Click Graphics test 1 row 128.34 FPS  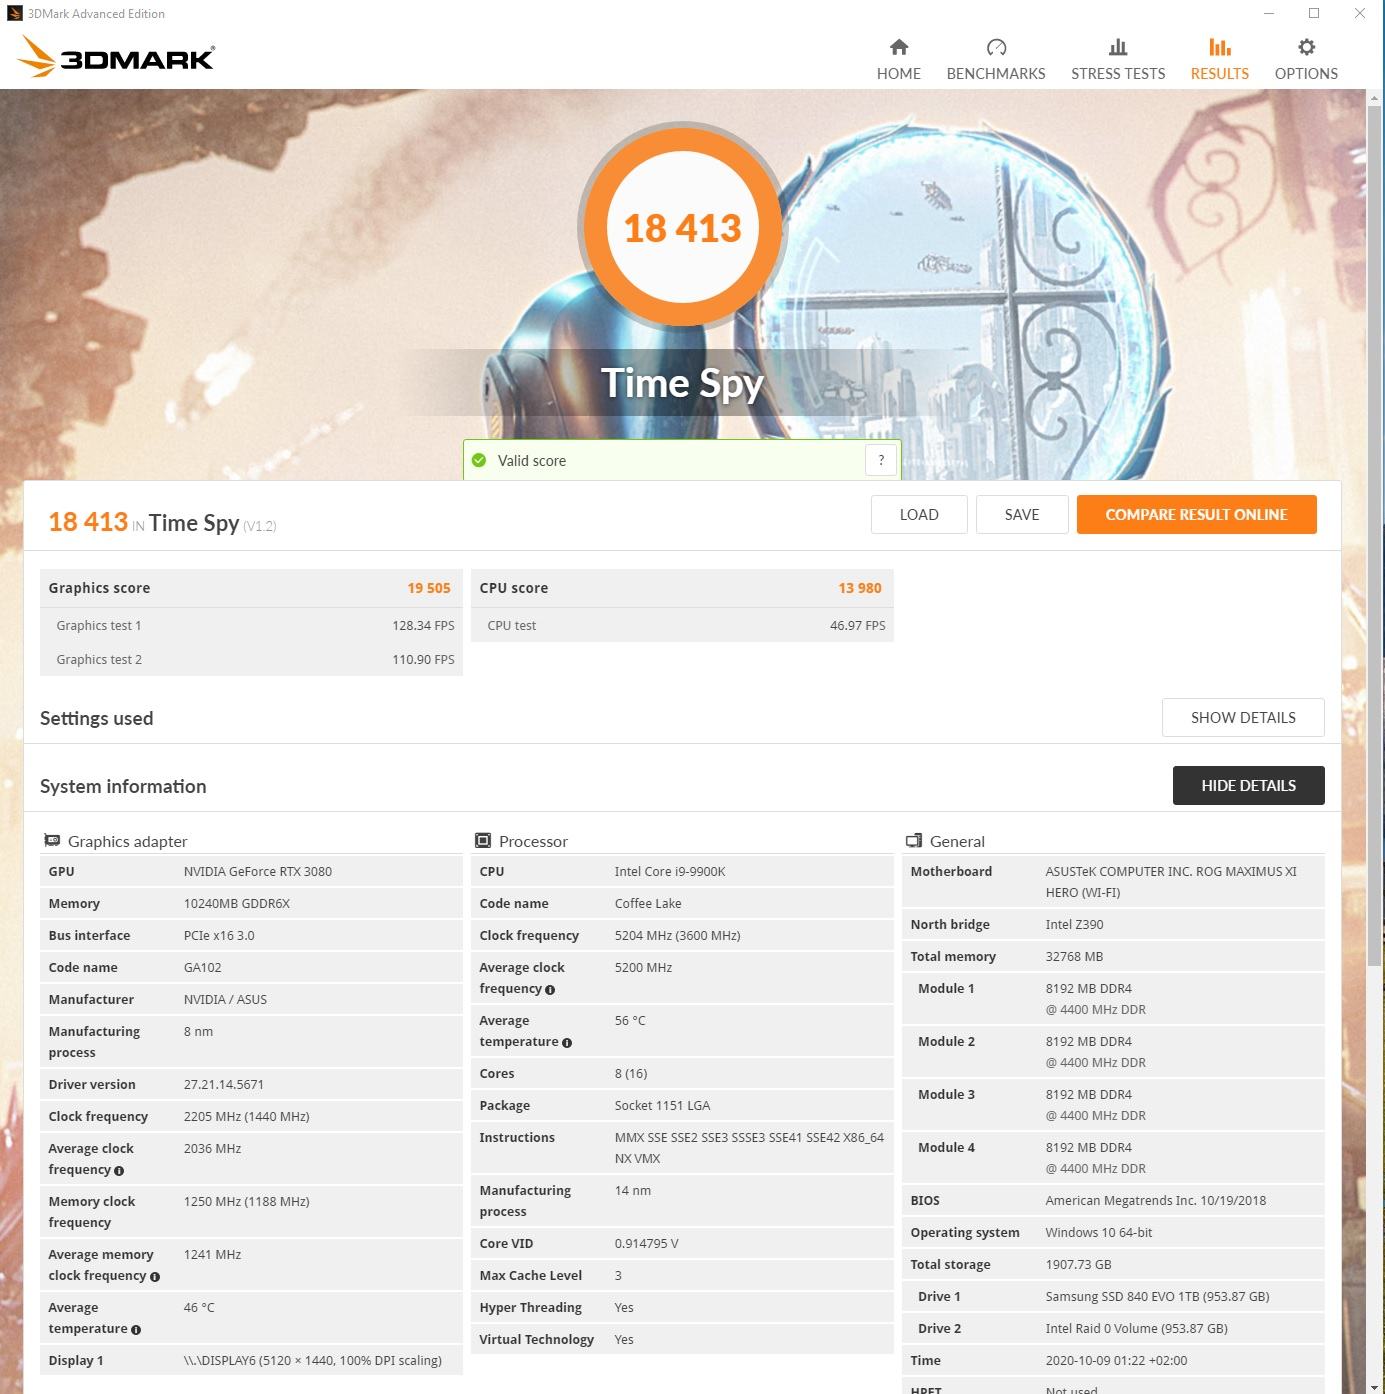point(251,625)
